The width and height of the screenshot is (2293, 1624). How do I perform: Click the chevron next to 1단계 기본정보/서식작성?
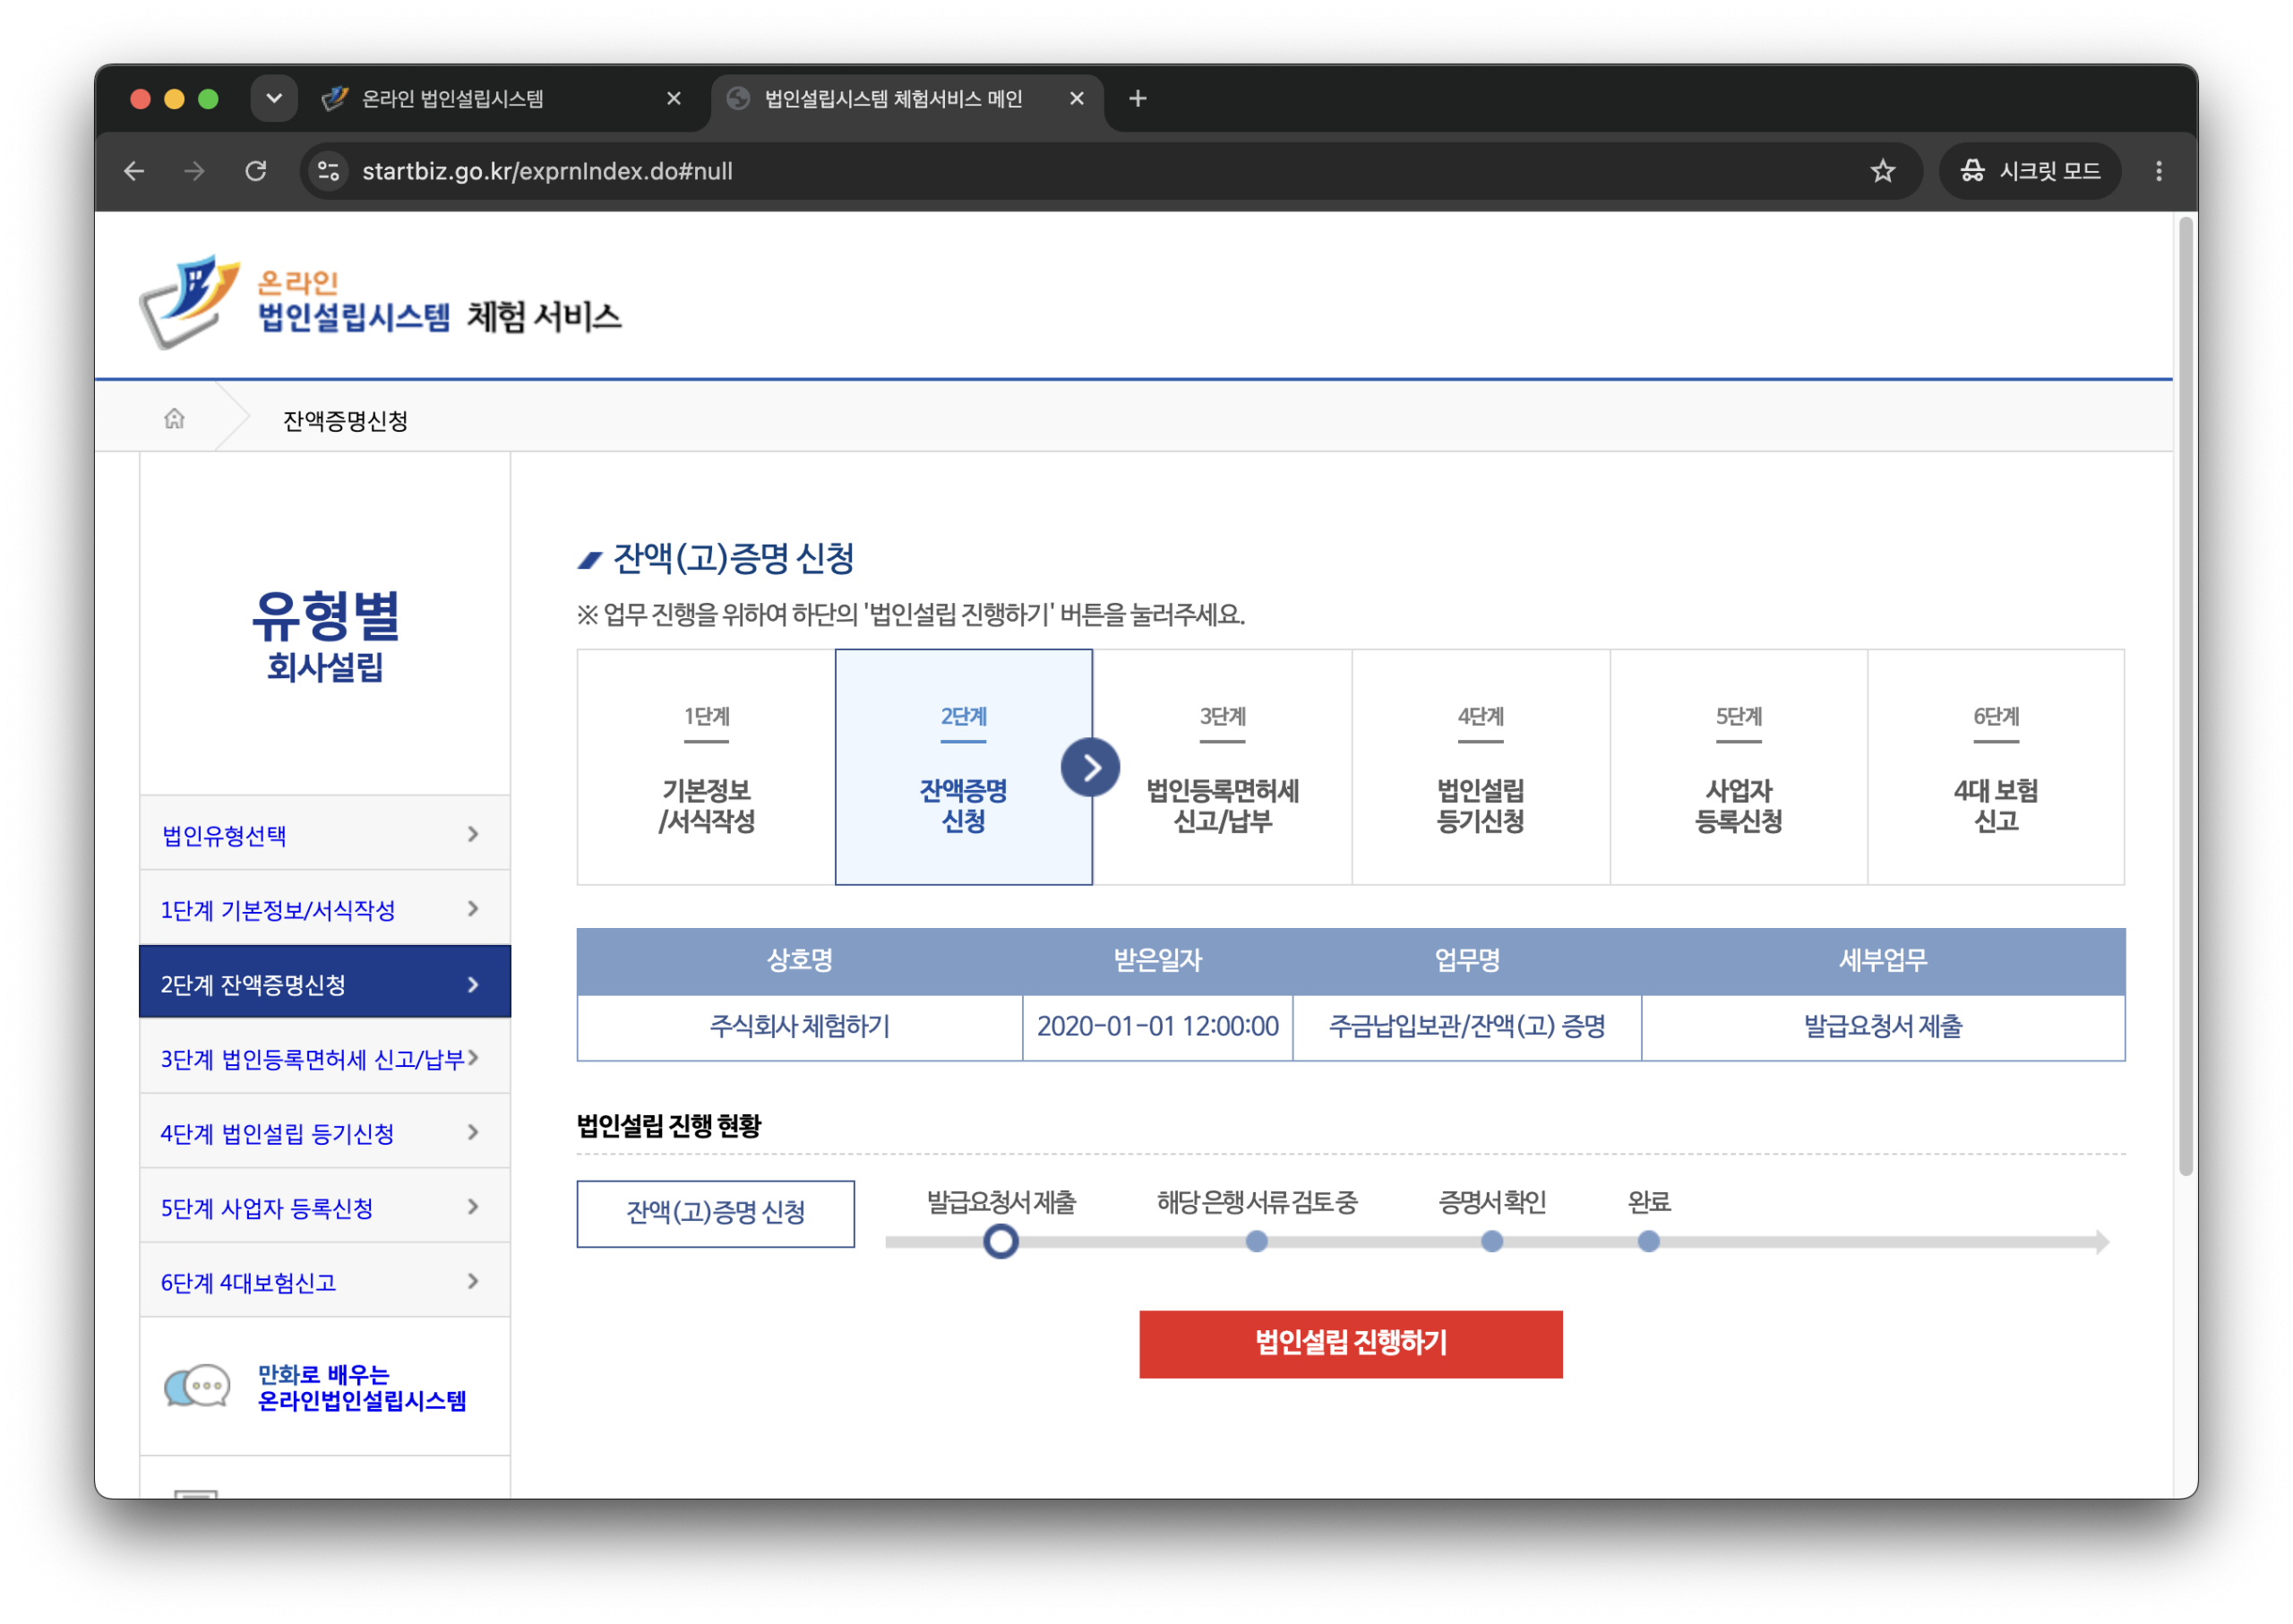click(x=473, y=908)
